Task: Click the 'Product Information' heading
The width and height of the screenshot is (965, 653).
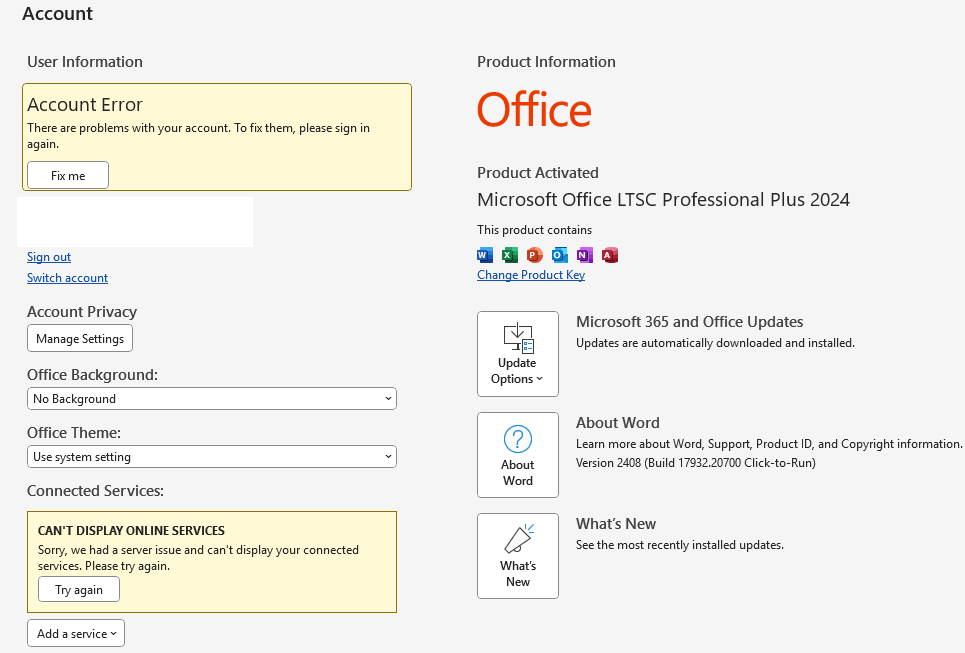Action: [547, 62]
